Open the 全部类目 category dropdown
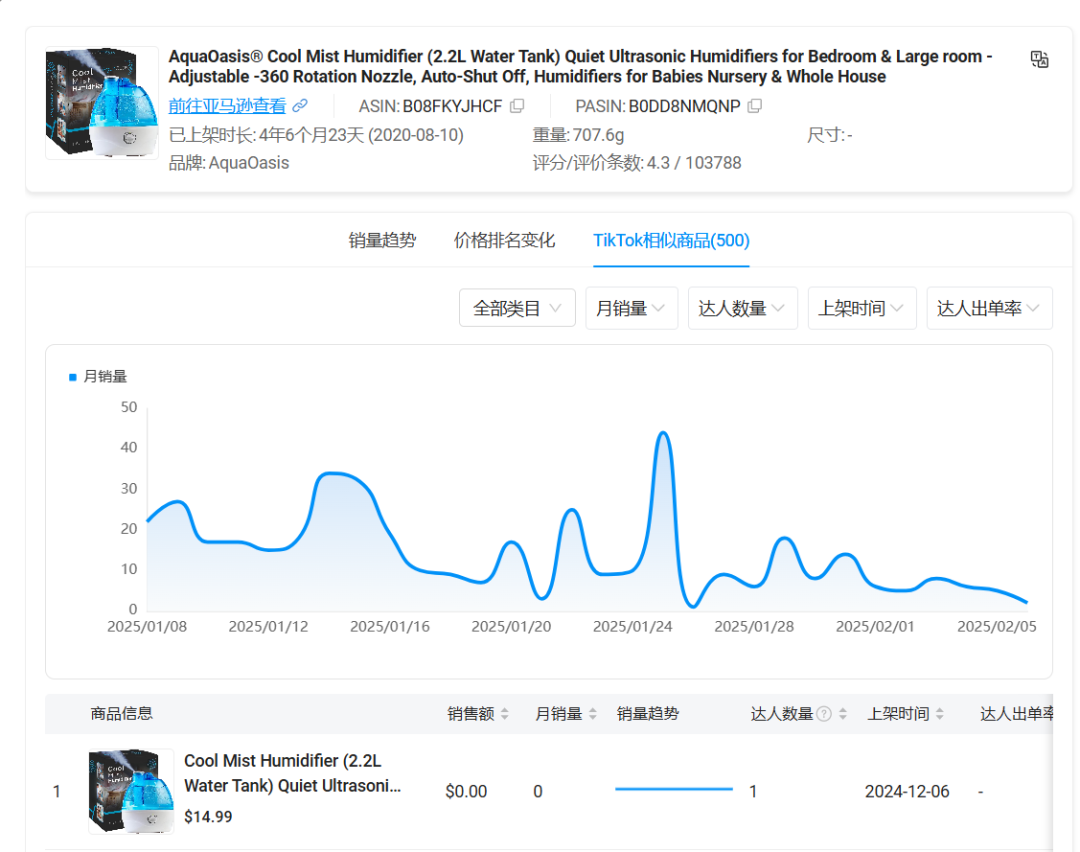Screen dimensions: 1080x852 coord(517,308)
